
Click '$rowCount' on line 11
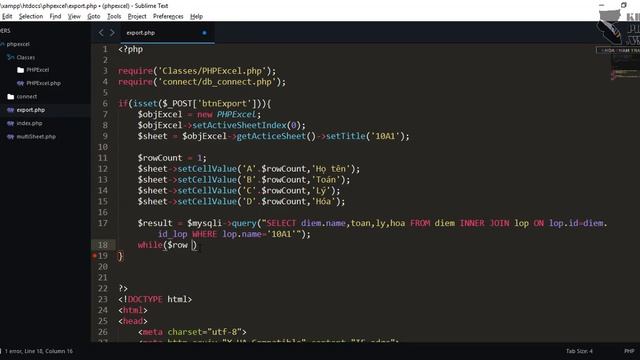(x=160, y=158)
